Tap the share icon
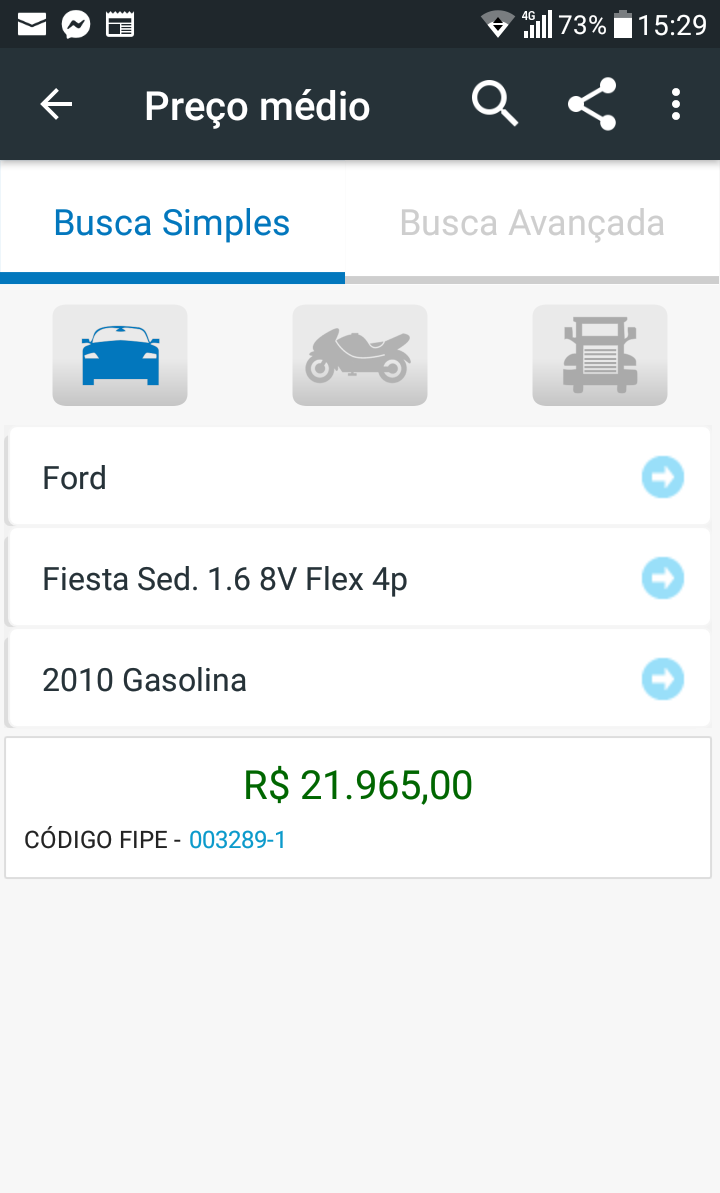The image size is (720, 1193). click(x=592, y=103)
